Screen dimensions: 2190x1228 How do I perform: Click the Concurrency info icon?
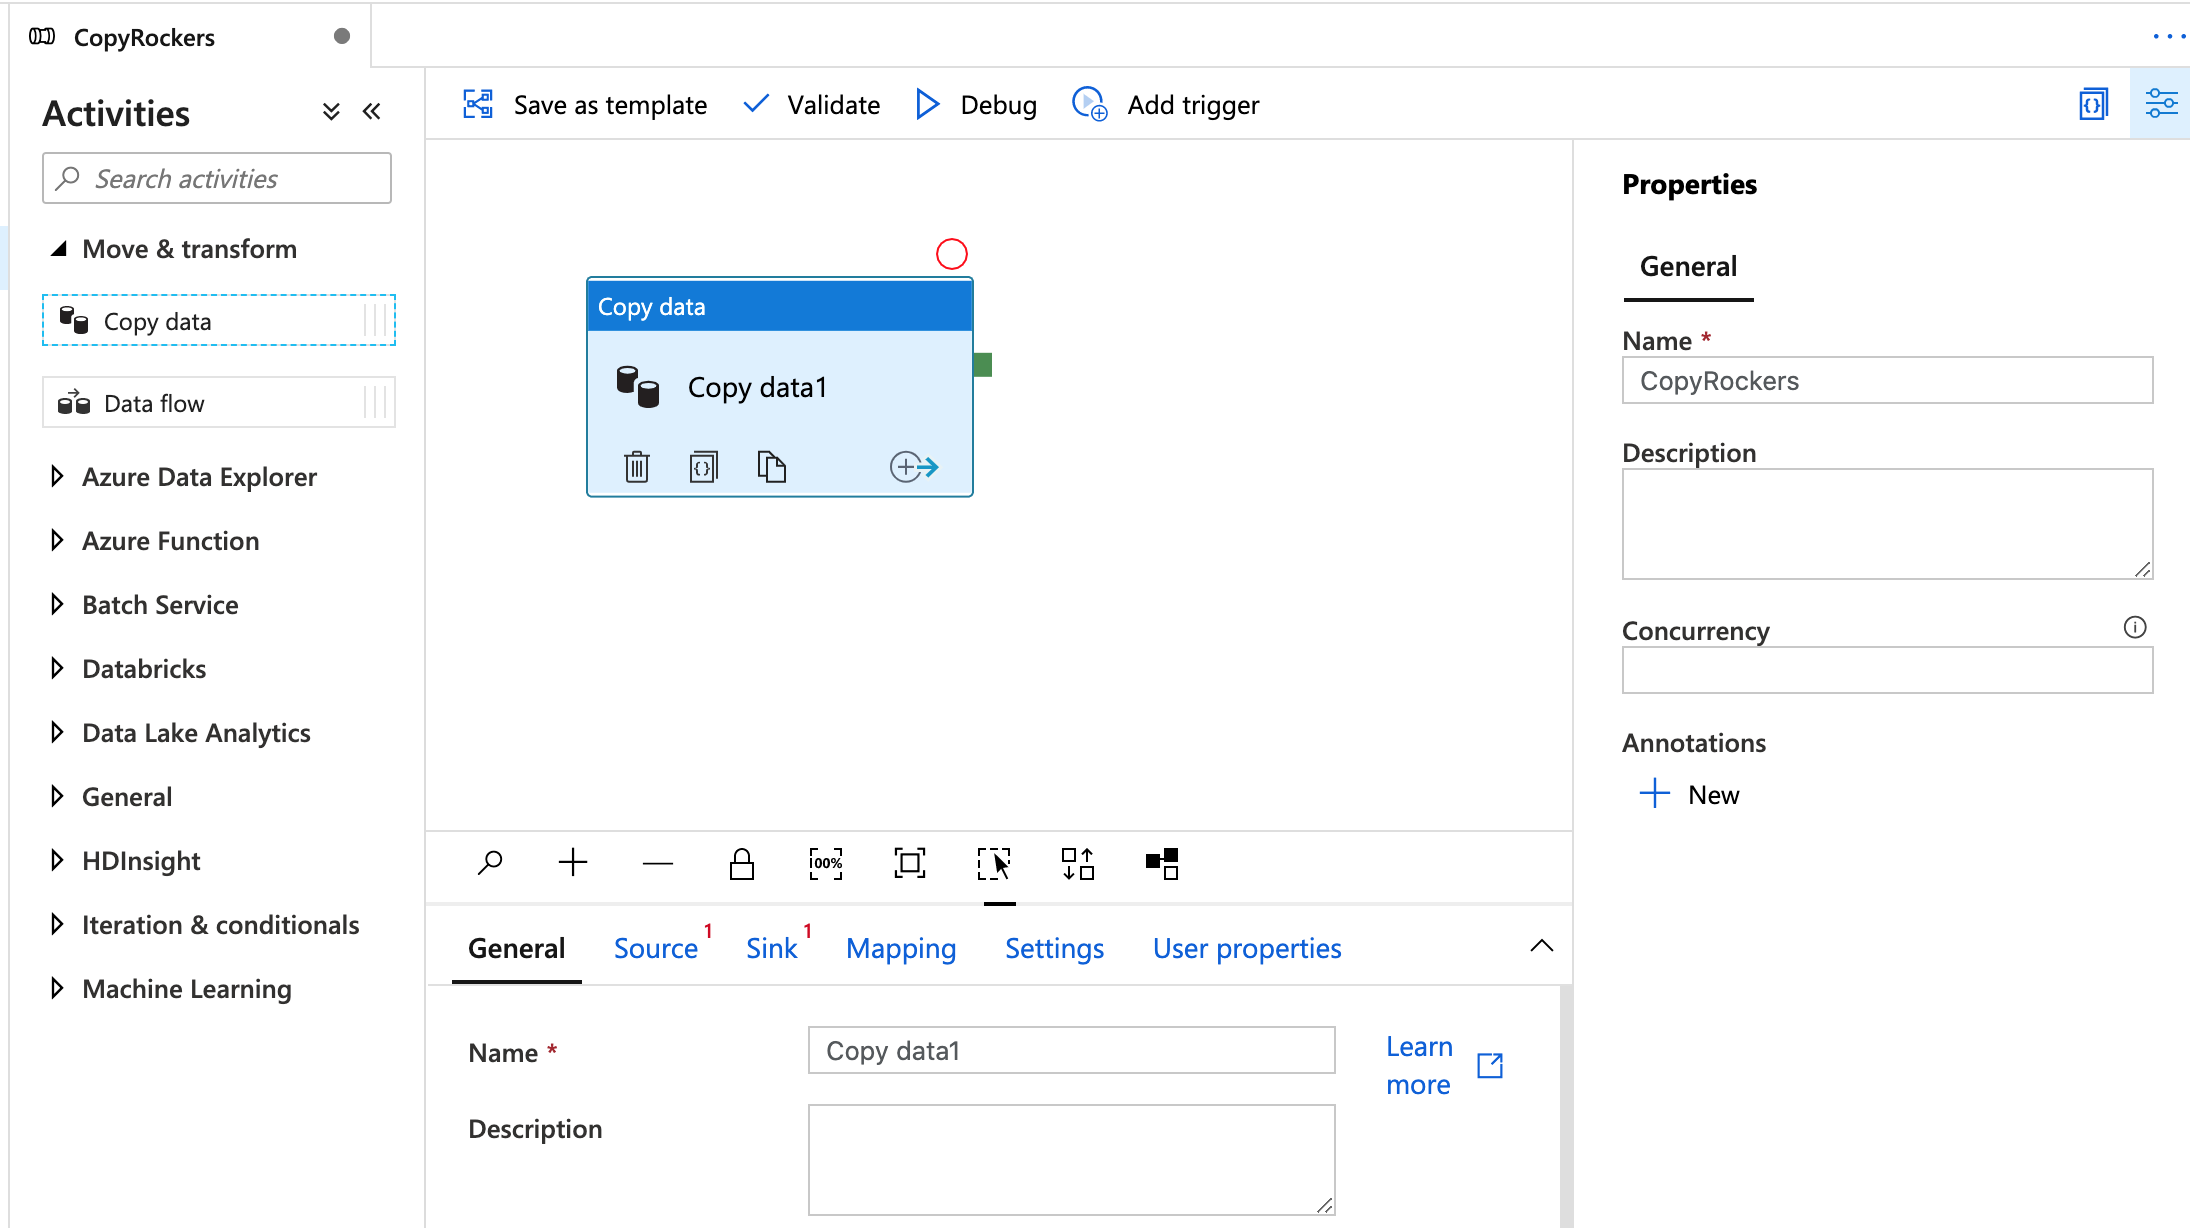coord(2135,627)
